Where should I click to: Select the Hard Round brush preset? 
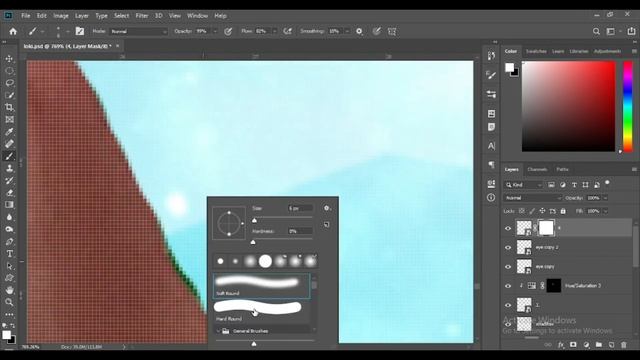click(261, 311)
